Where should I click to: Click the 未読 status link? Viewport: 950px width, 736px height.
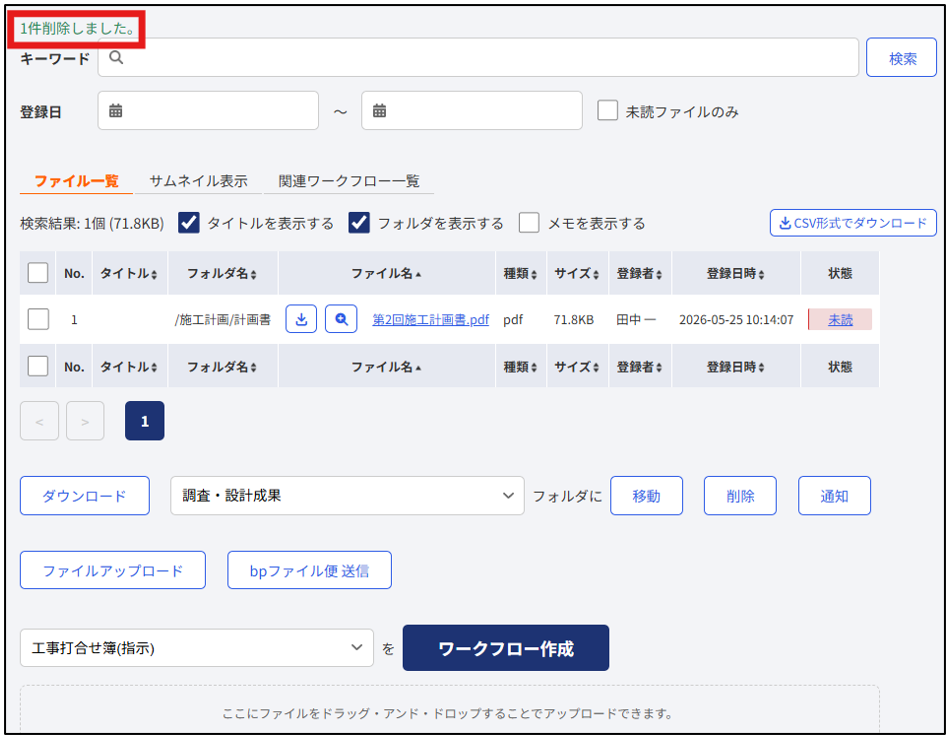[840, 320]
